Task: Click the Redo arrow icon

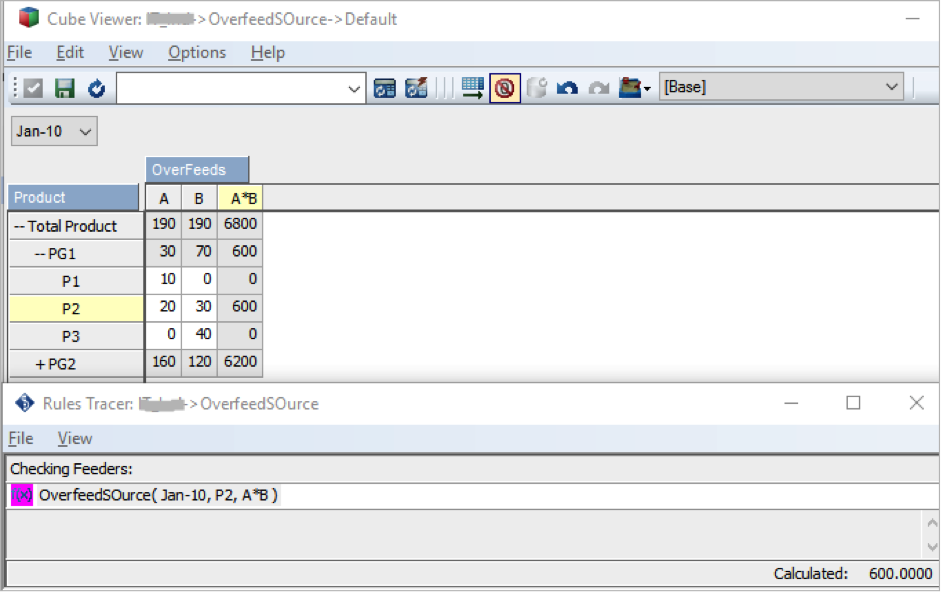Action: (598, 88)
